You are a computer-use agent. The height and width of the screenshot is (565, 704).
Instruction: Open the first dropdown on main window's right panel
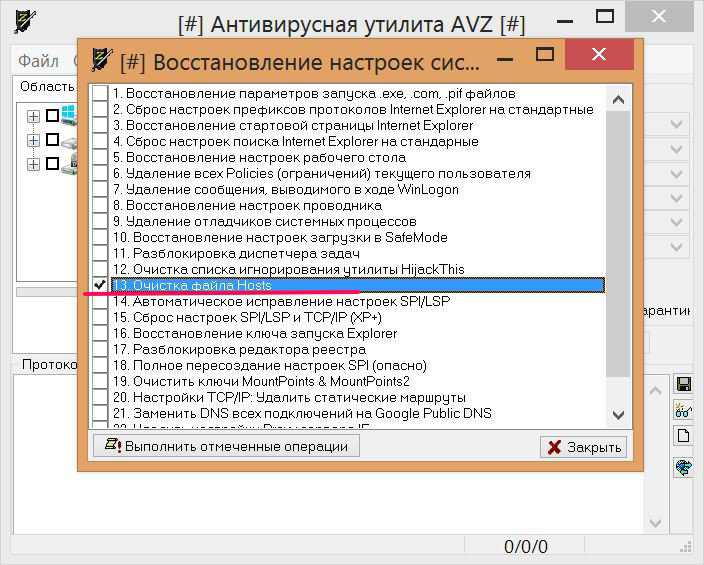(x=677, y=124)
